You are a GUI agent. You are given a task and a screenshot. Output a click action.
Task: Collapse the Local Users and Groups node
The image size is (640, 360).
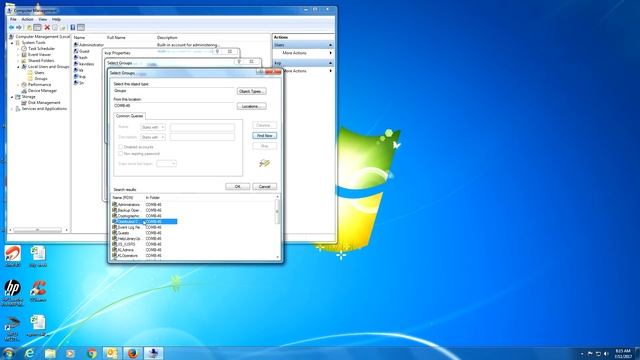click(18, 67)
